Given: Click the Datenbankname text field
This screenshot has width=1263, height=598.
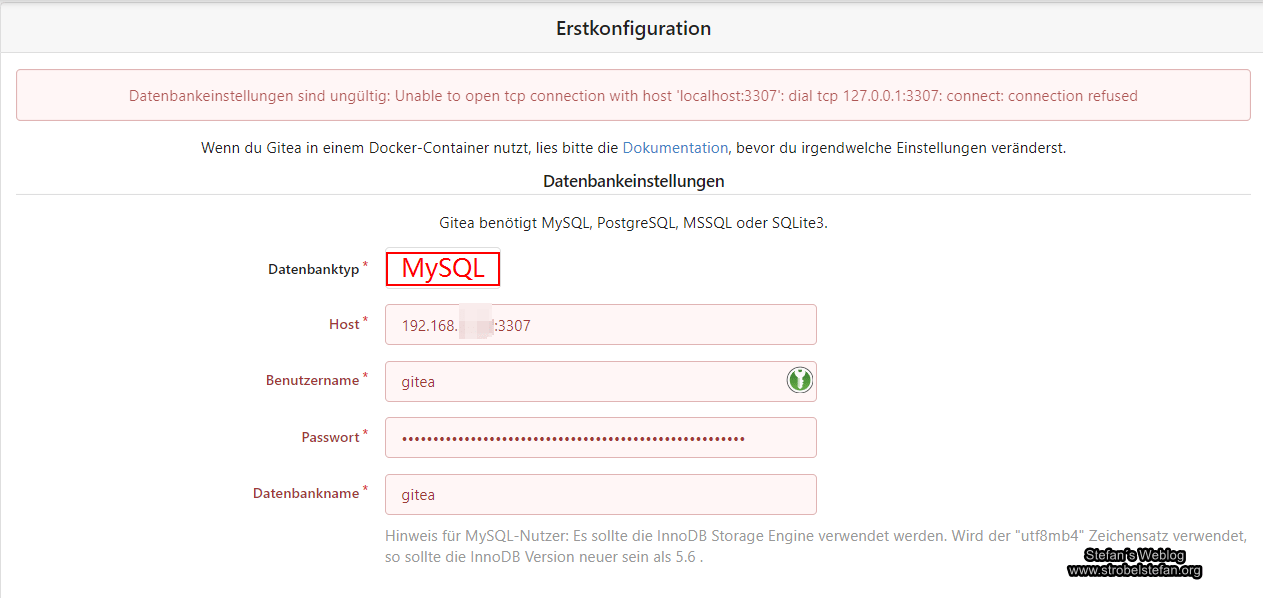Looking at the screenshot, I should coord(600,495).
